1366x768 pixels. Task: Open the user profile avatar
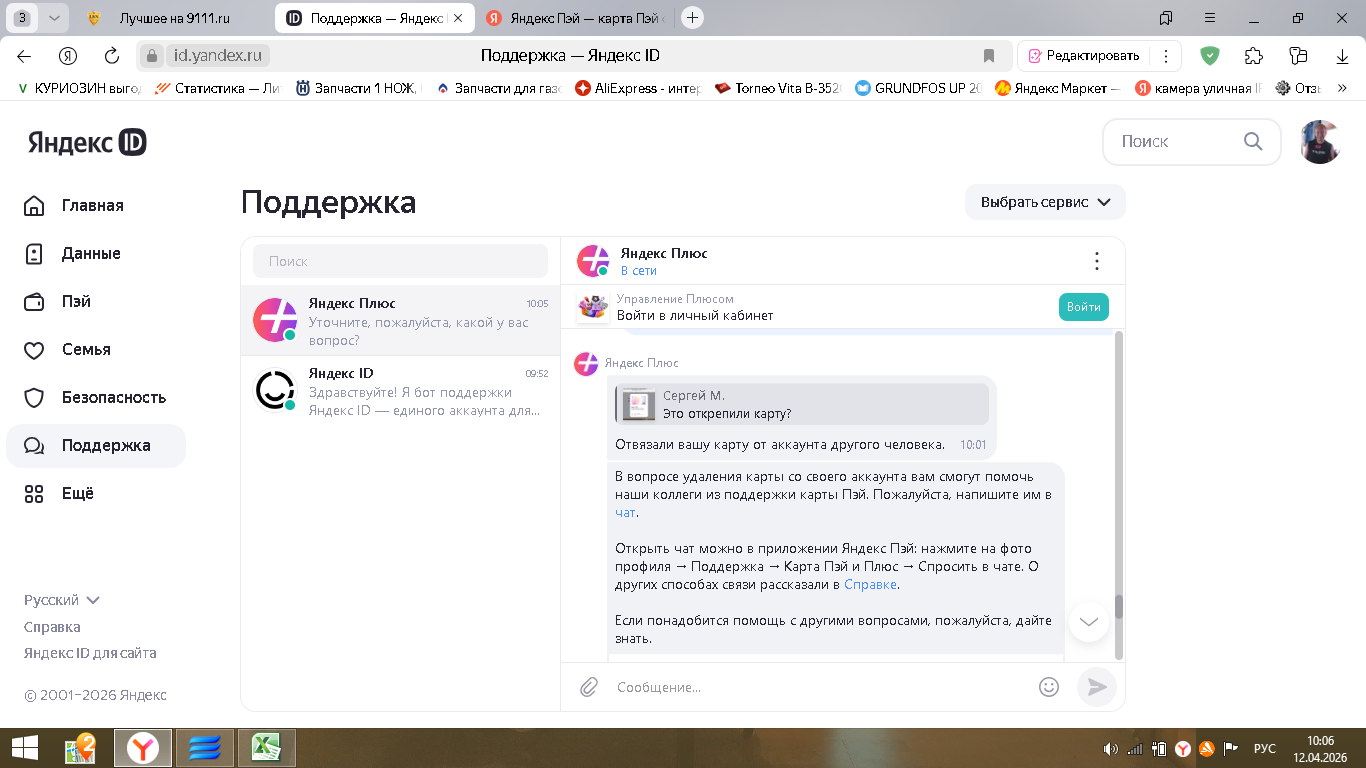click(x=1320, y=142)
